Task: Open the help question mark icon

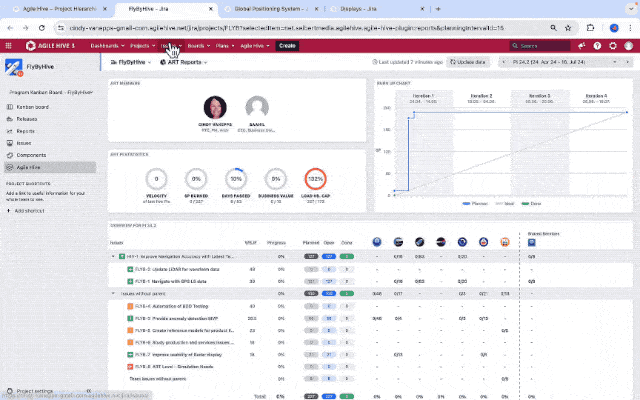Action: coord(597,46)
